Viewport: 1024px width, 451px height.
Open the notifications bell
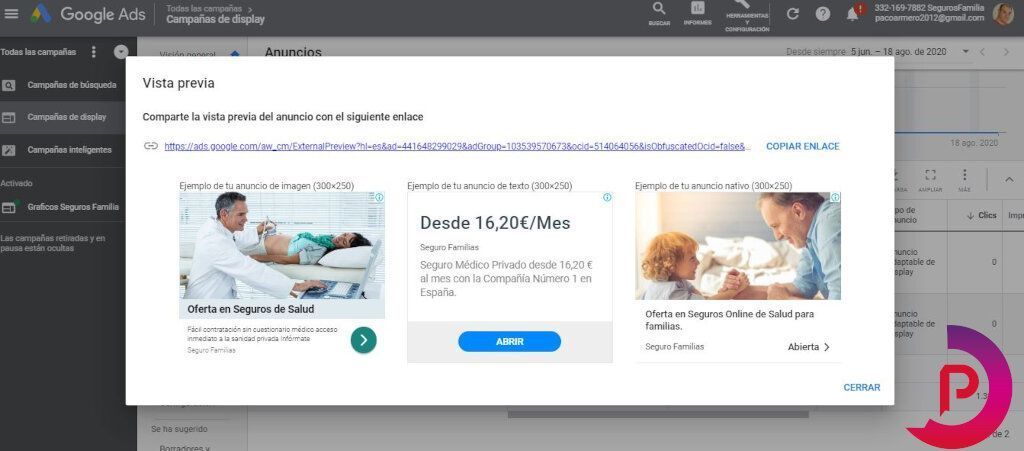[x=854, y=14]
